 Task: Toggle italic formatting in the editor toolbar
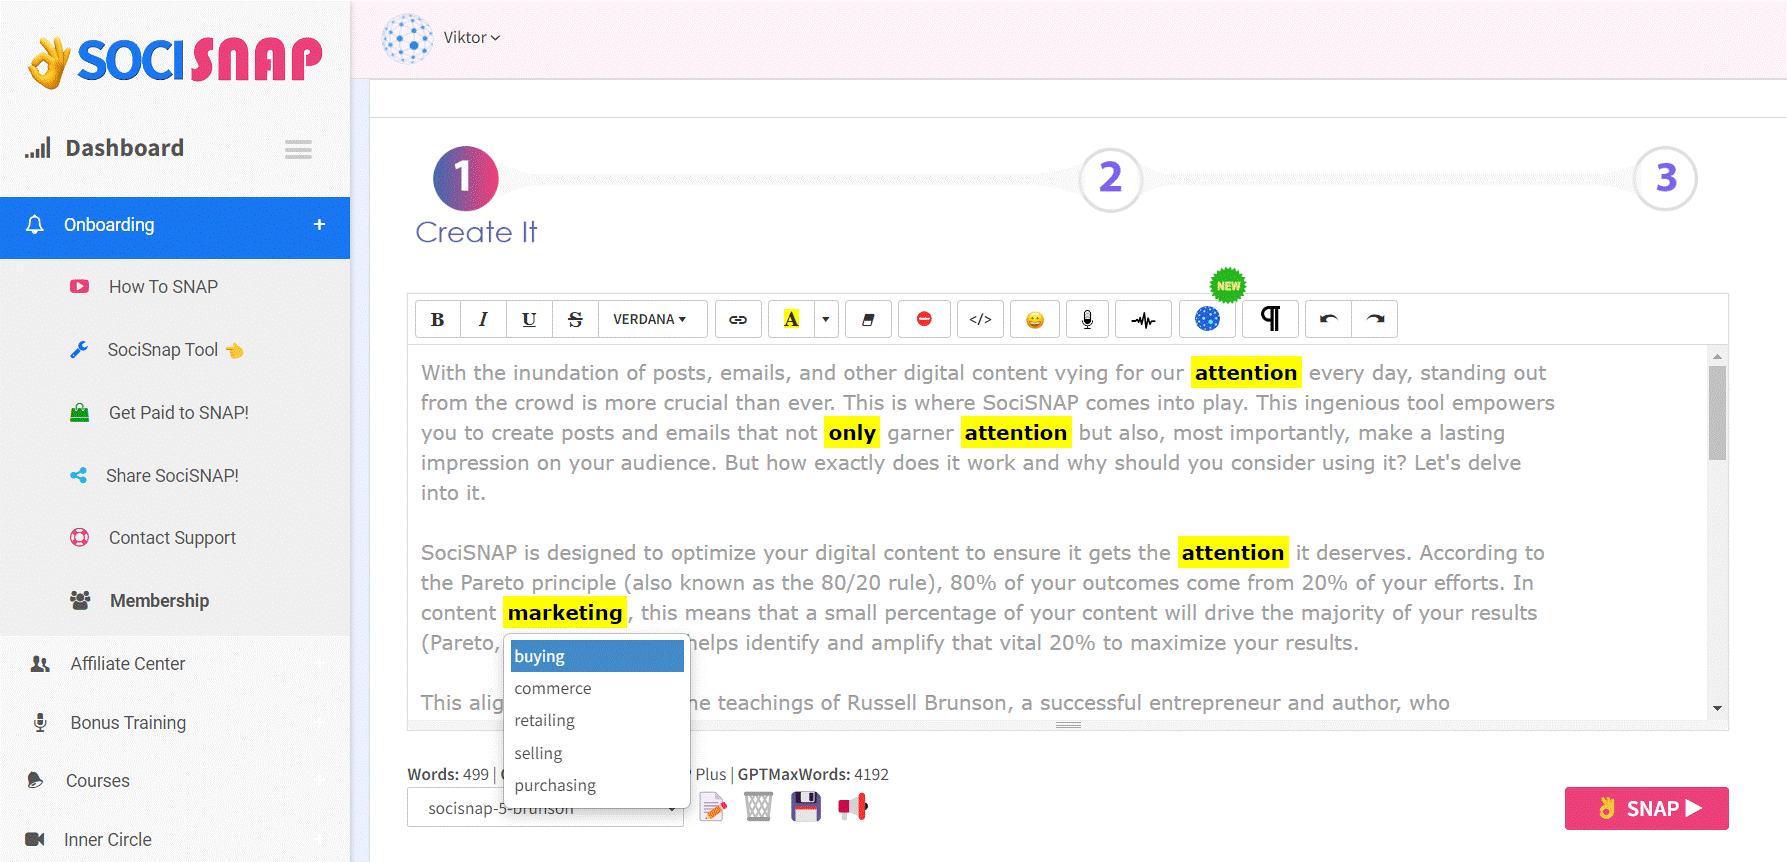pos(483,319)
